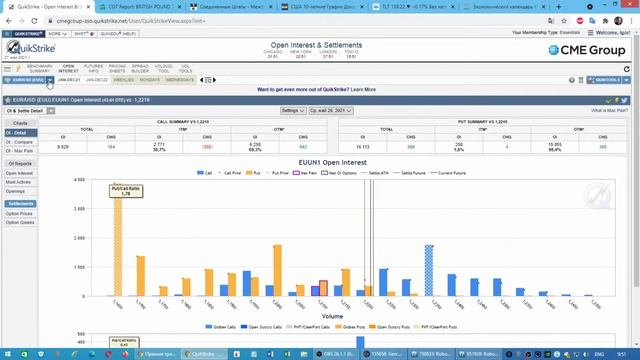Toggle Globex Calls in volume legend
The width and height of the screenshot is (640, 360).
pos(221,327)
